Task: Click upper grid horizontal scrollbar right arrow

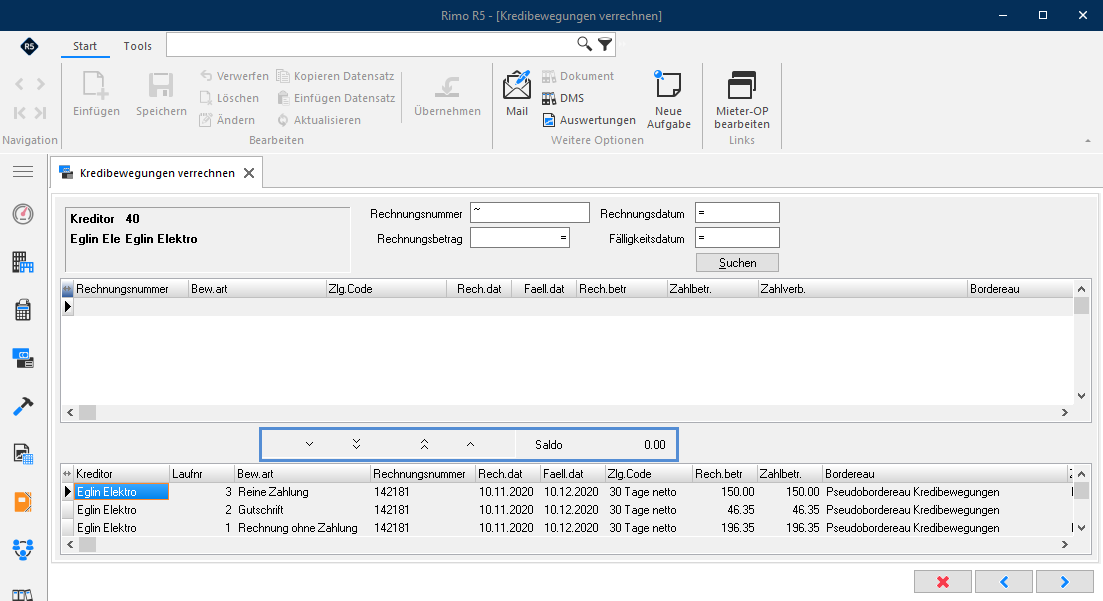Action: (x=1064, y=412)
